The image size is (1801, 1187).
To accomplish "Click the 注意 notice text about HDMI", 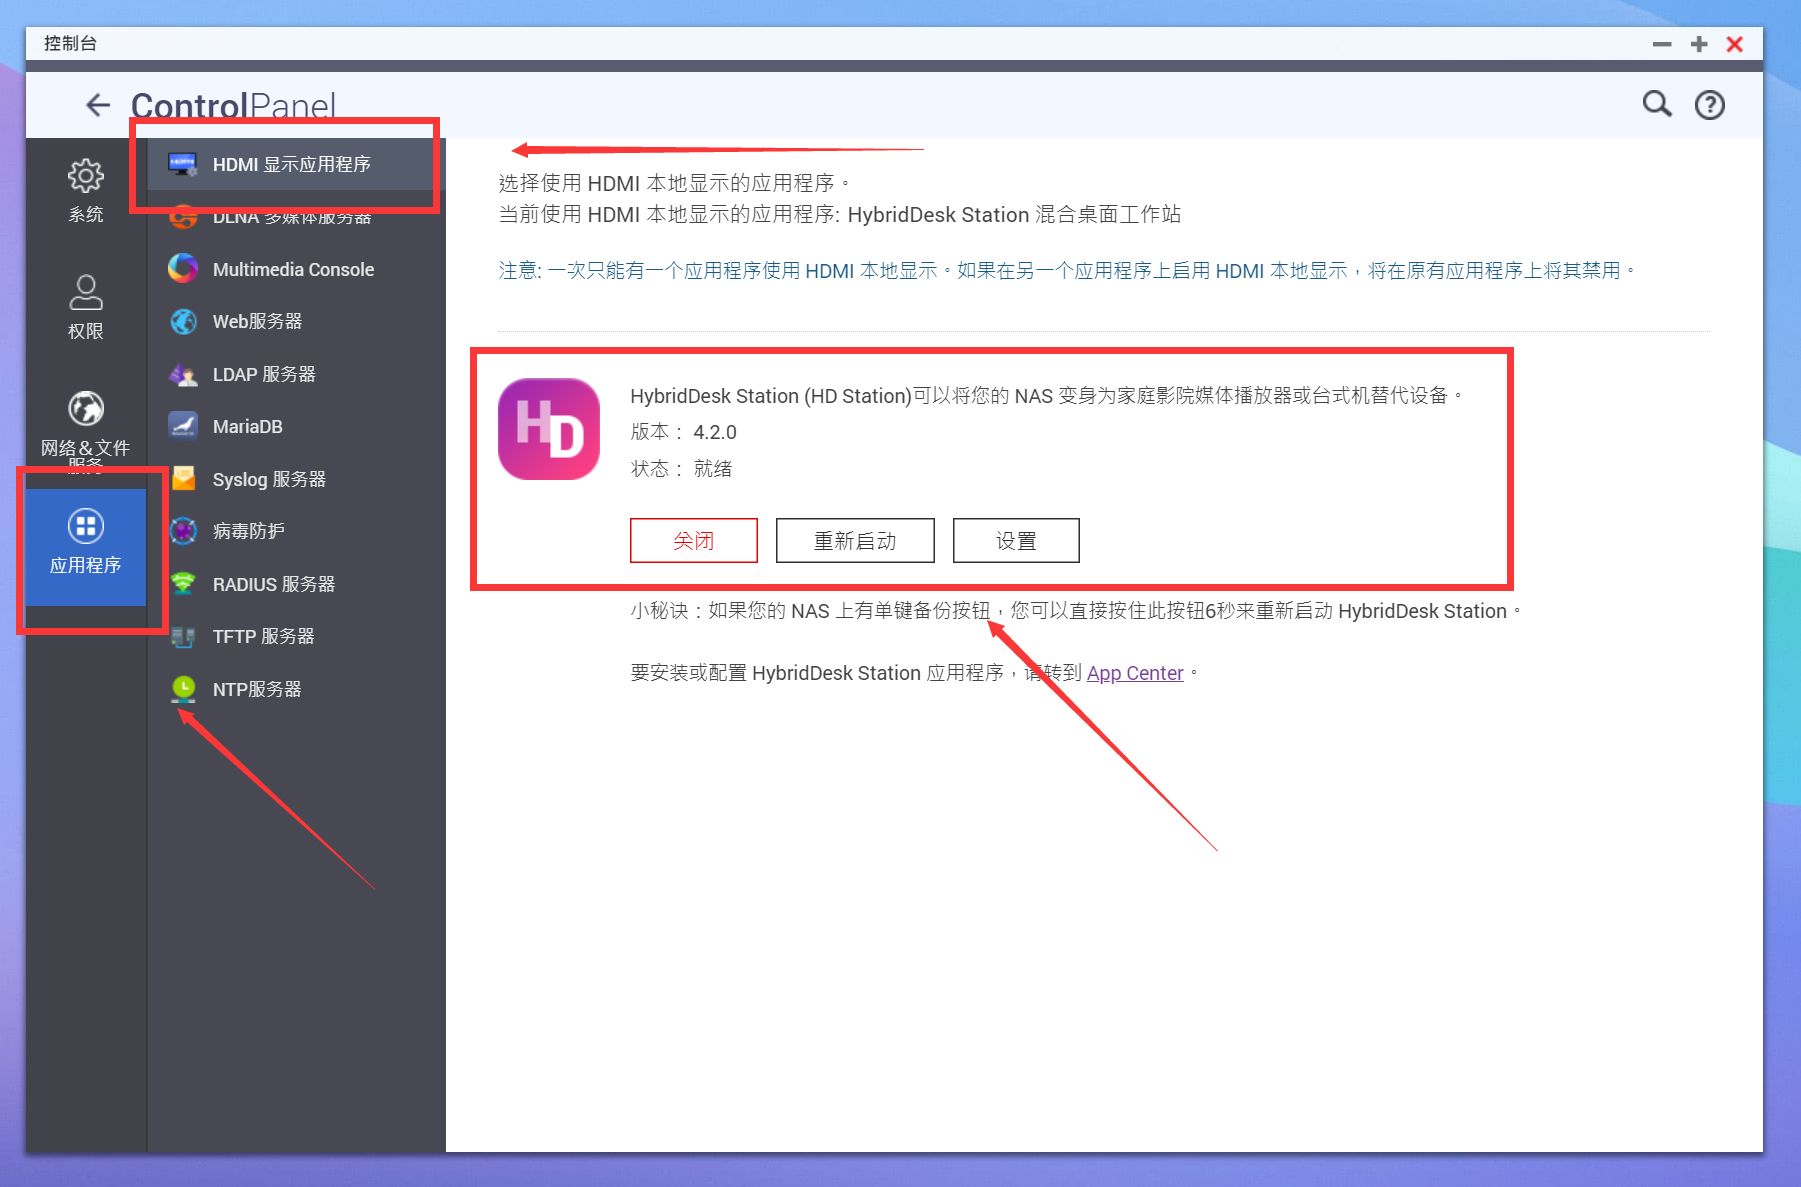I will (x=1066, y=270).
